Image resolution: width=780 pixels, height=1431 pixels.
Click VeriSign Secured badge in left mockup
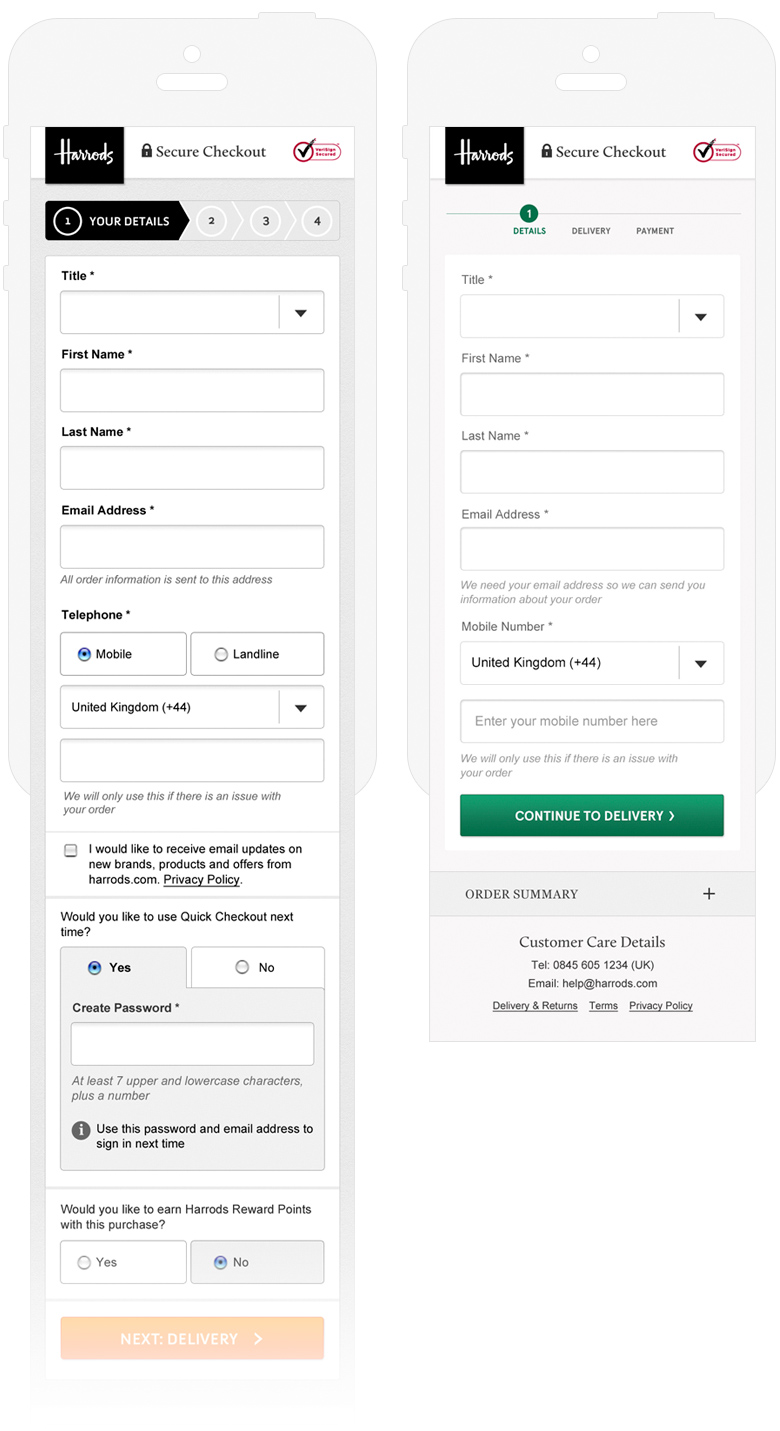point(317,151)
